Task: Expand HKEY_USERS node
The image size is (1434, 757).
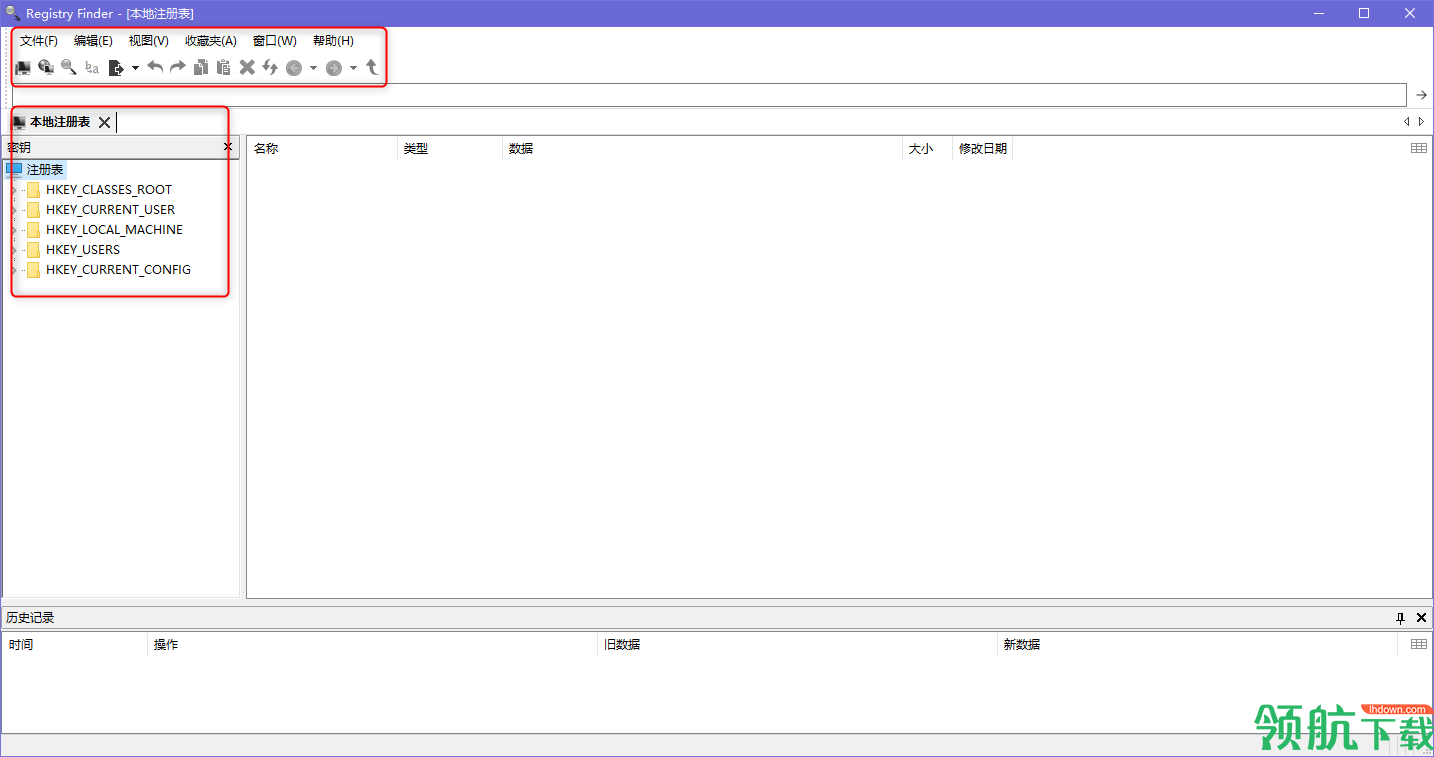Action: [13, 250]
